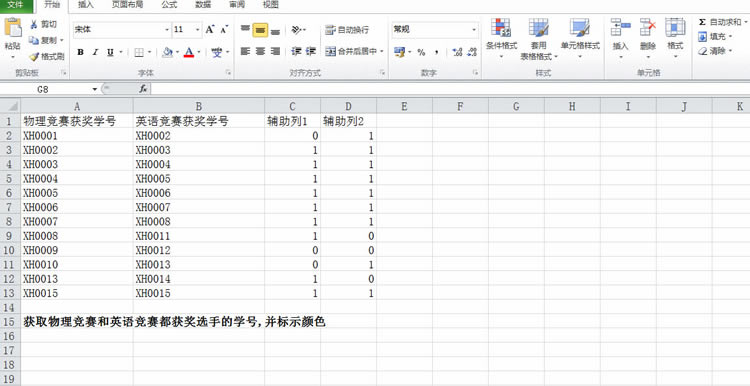Screen dimensions: 750x386
Task: Apply the fill color bucket
Action: pyautogui.click(x=167, y=52)
